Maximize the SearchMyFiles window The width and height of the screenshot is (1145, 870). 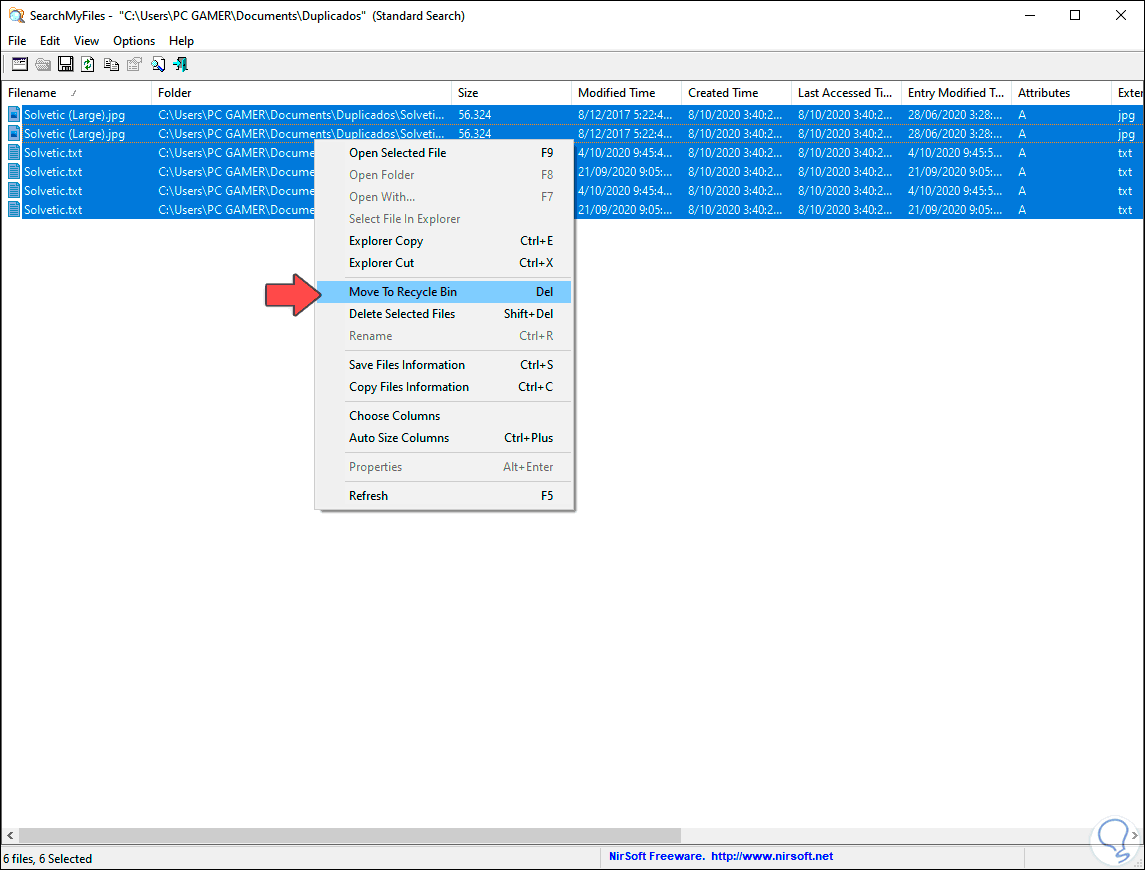tap(1075, 15)
